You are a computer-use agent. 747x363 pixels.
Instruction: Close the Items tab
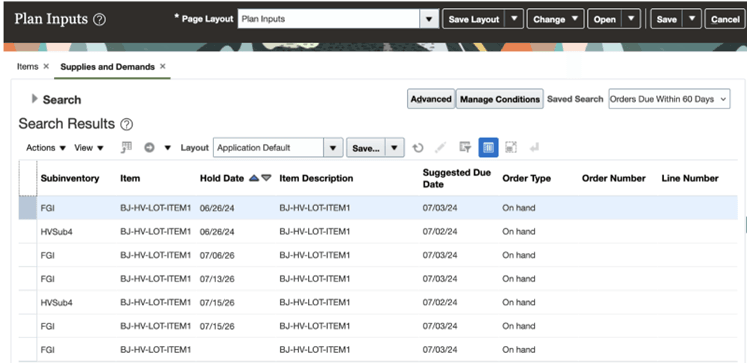point(46,67)
